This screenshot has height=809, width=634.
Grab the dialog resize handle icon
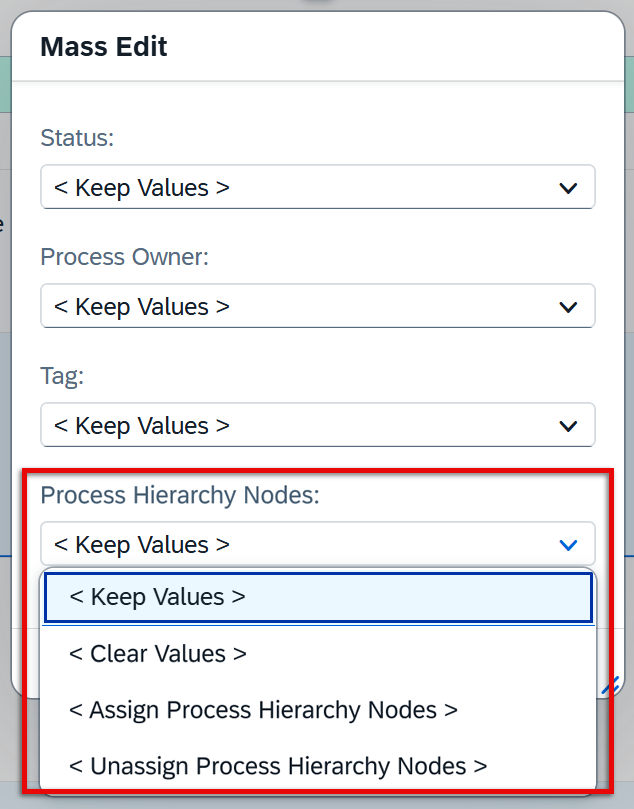click(610, 685)
